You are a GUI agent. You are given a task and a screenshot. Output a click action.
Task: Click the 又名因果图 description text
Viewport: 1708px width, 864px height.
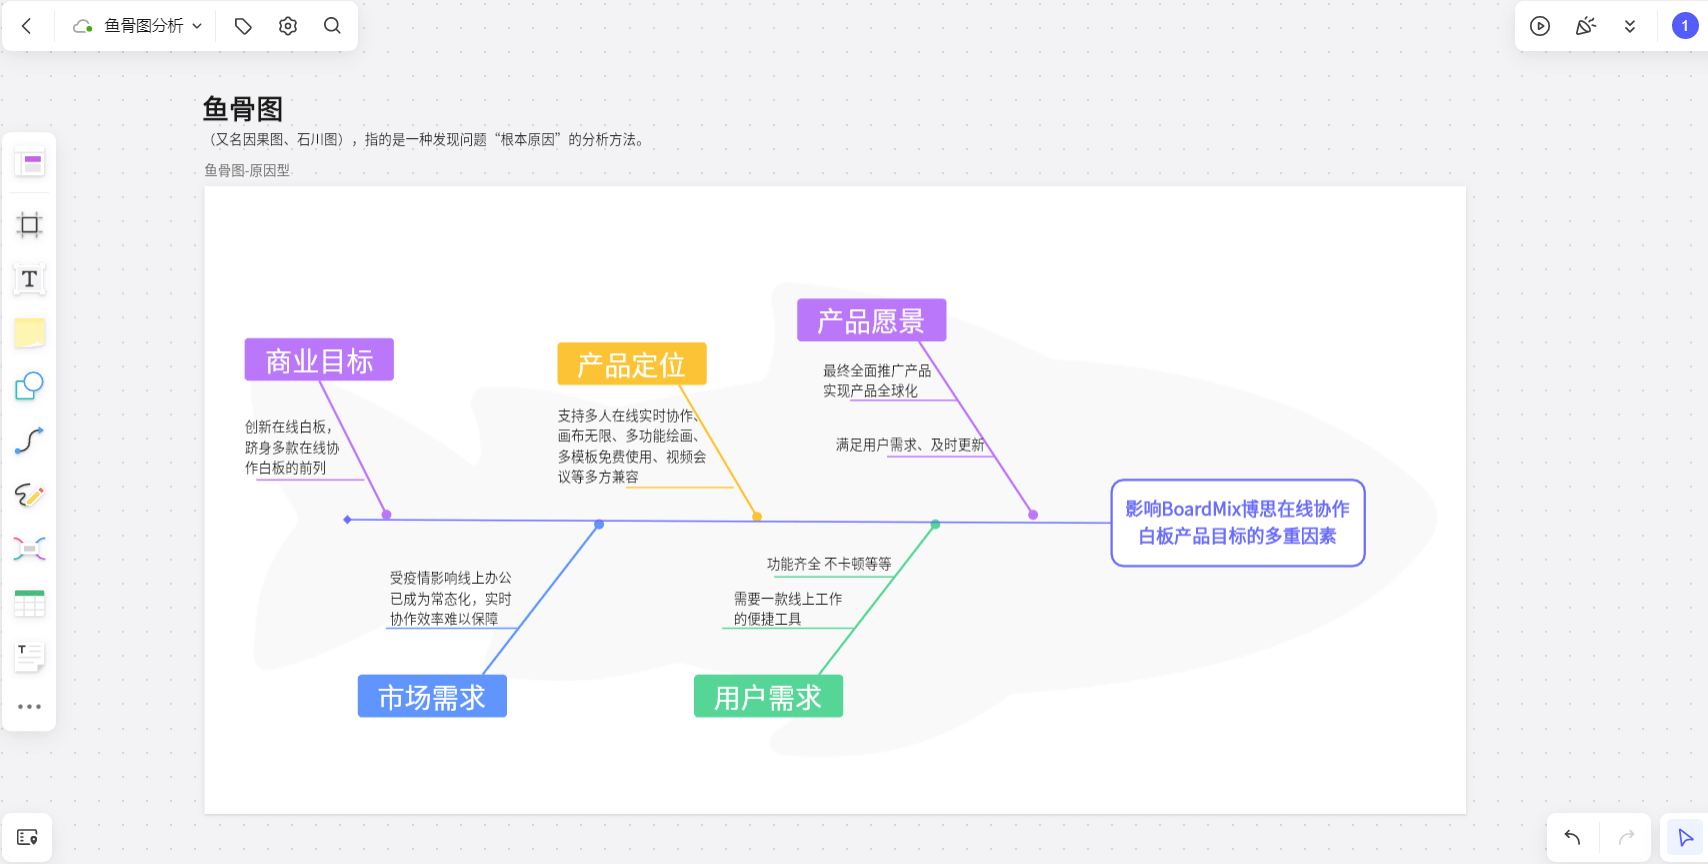pos(428,140)
